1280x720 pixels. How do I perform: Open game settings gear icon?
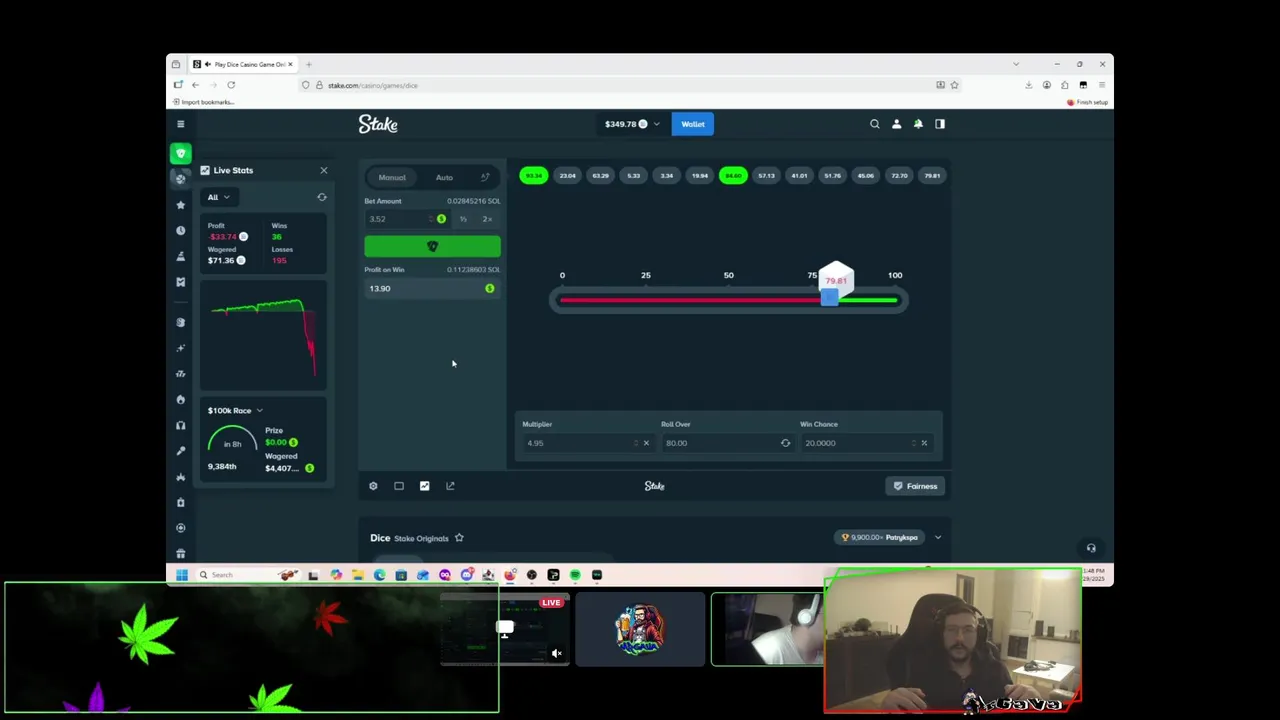(x=373, y=486)
